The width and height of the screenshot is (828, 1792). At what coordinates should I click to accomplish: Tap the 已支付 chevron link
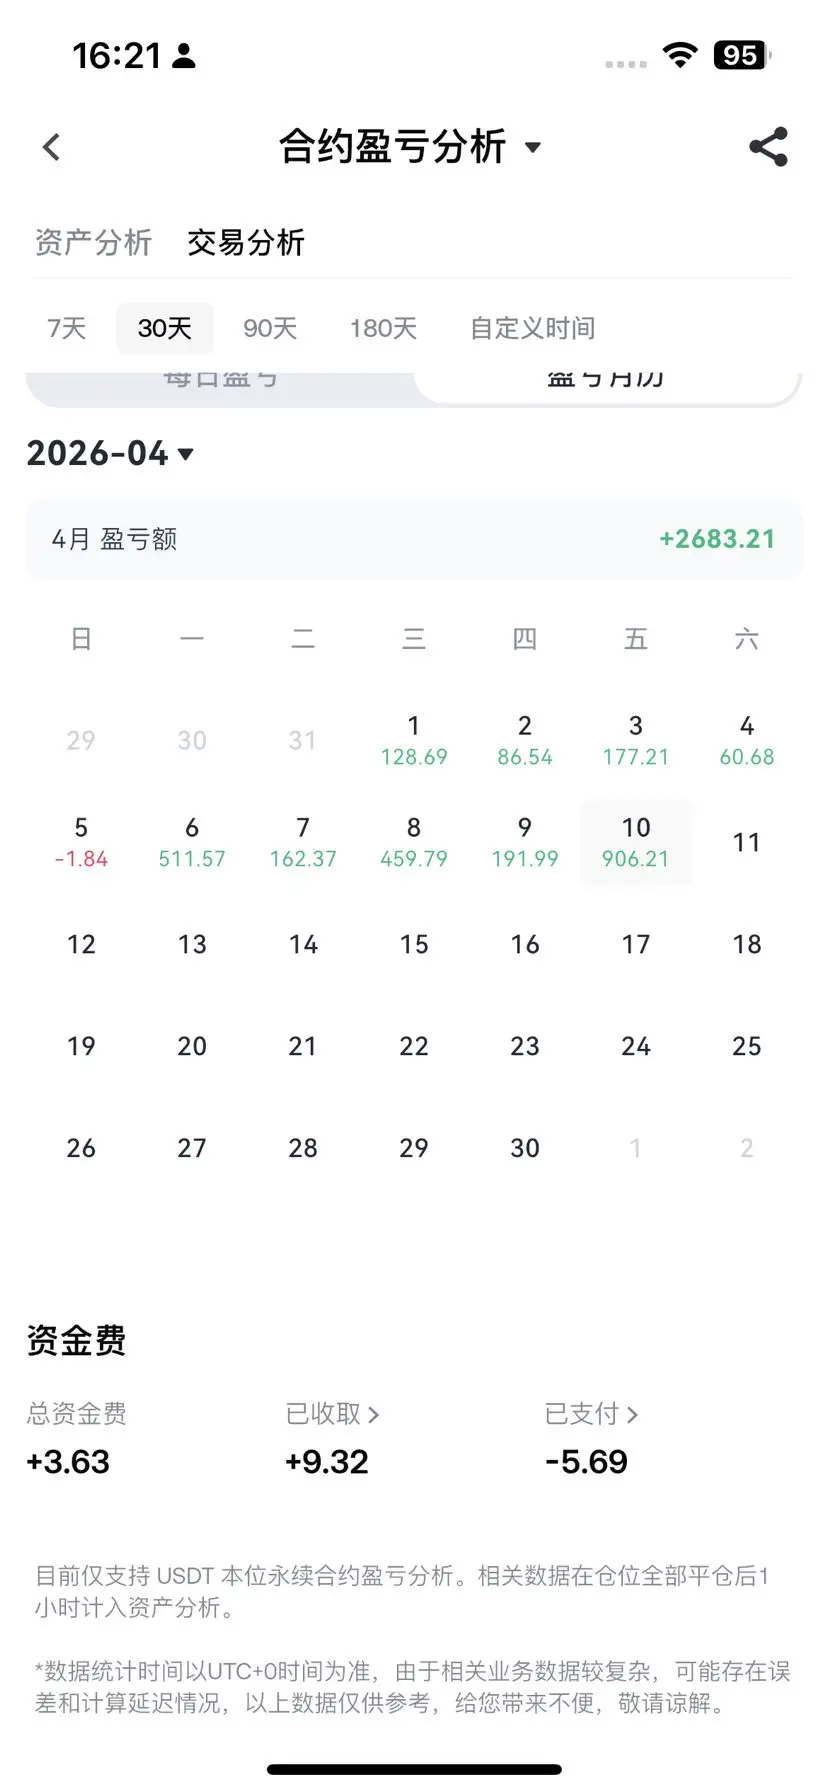(x=591, y=1414)
